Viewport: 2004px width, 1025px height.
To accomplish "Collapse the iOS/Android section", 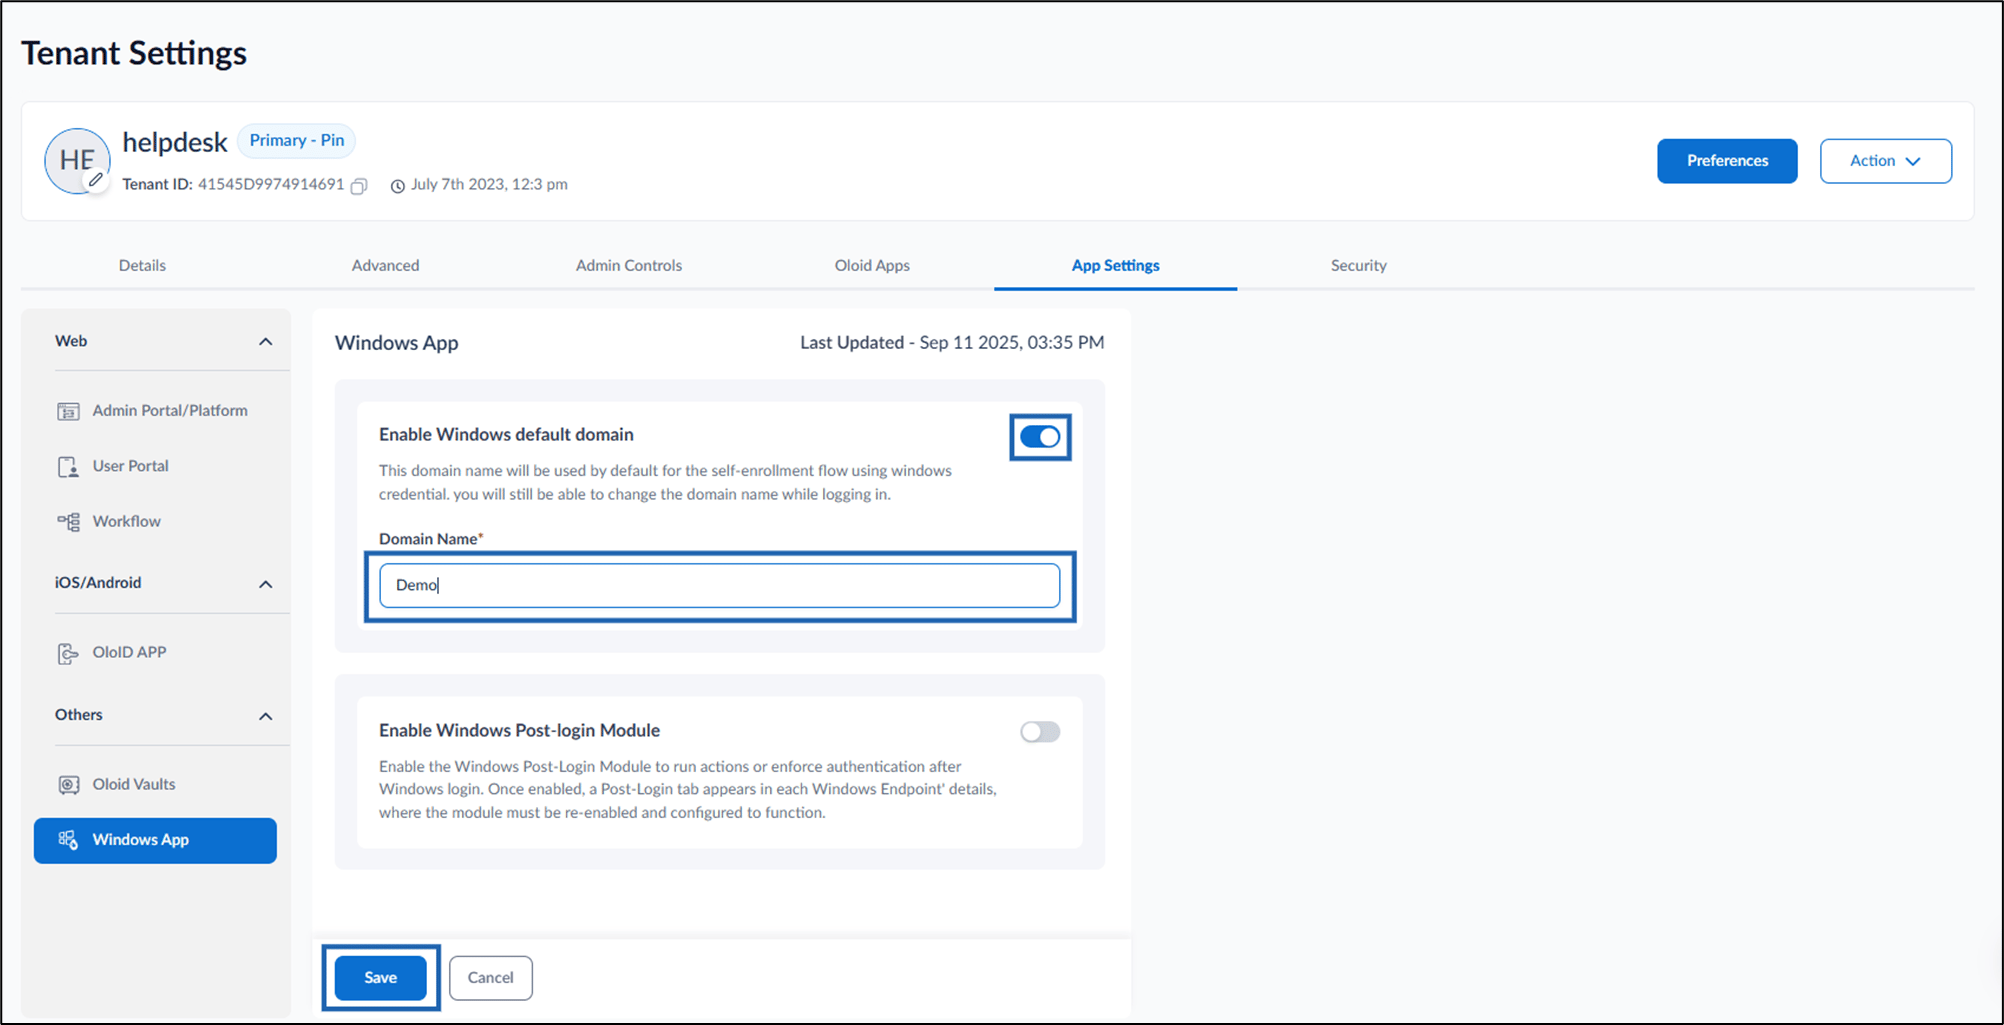I will click(265, 584).
